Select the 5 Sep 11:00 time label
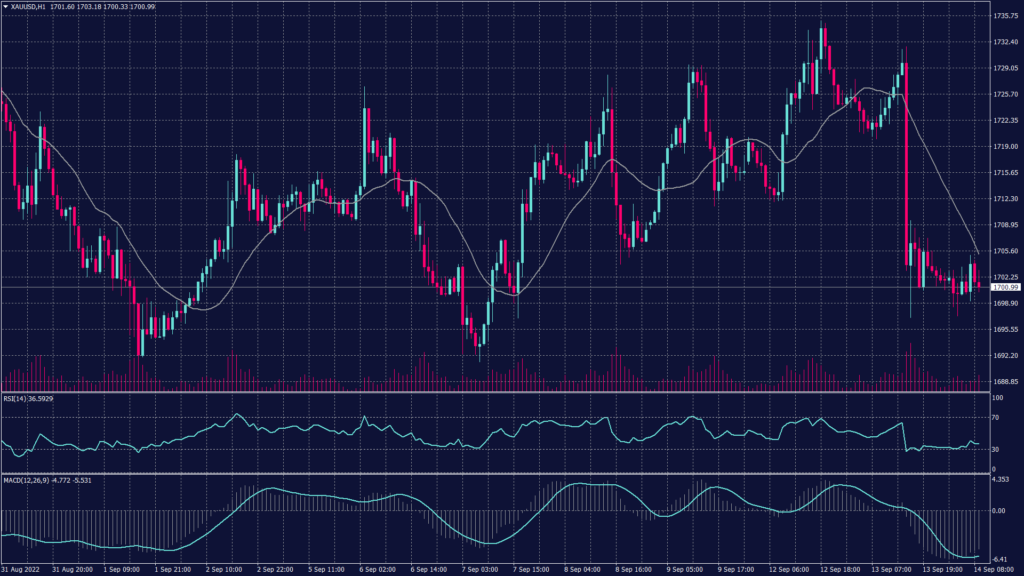Image resolution: width=1024 pixels, height=576 pixels. [x=329, y=569]
